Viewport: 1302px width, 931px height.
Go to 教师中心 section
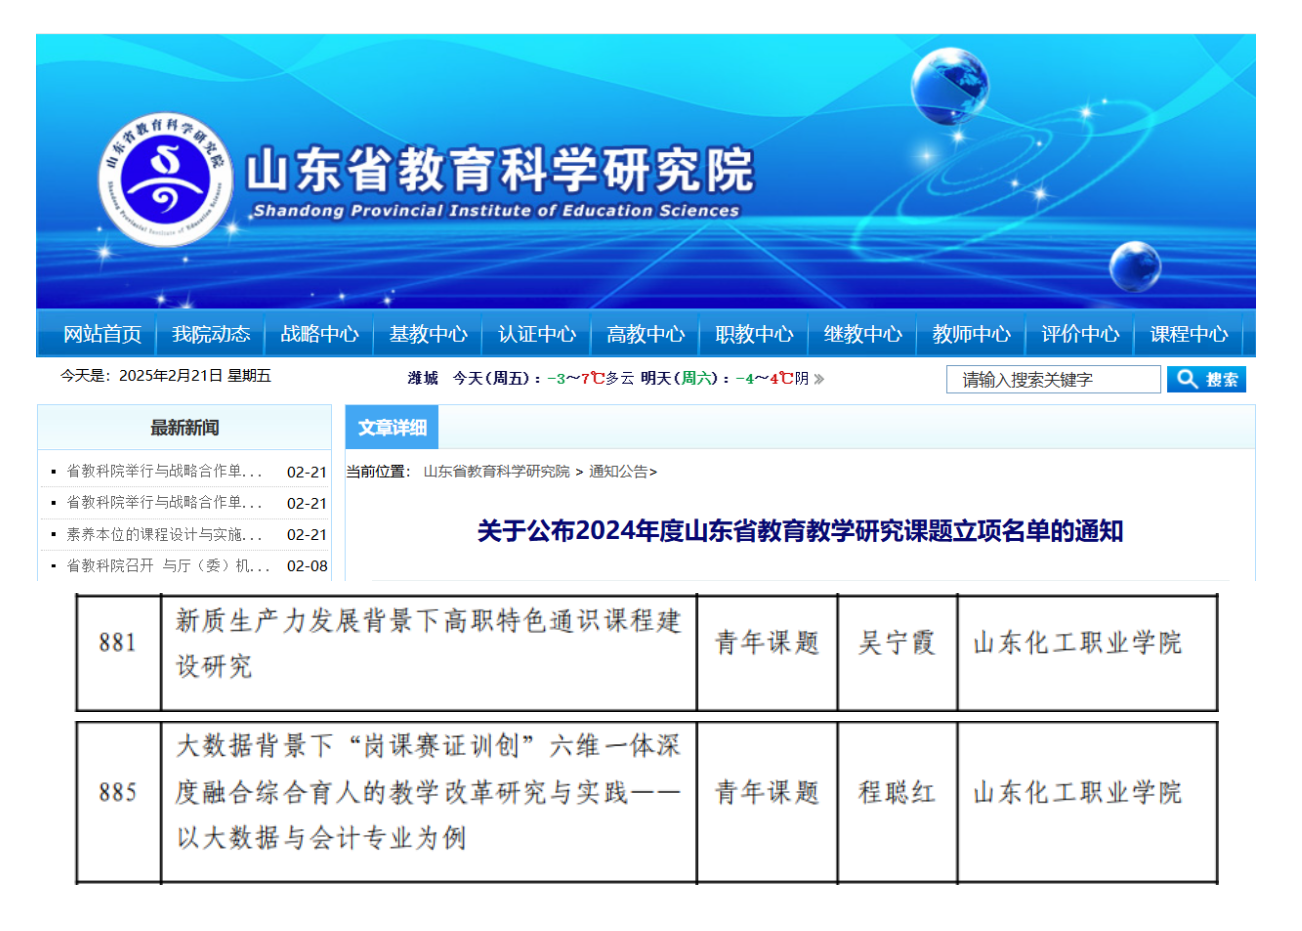971,334
